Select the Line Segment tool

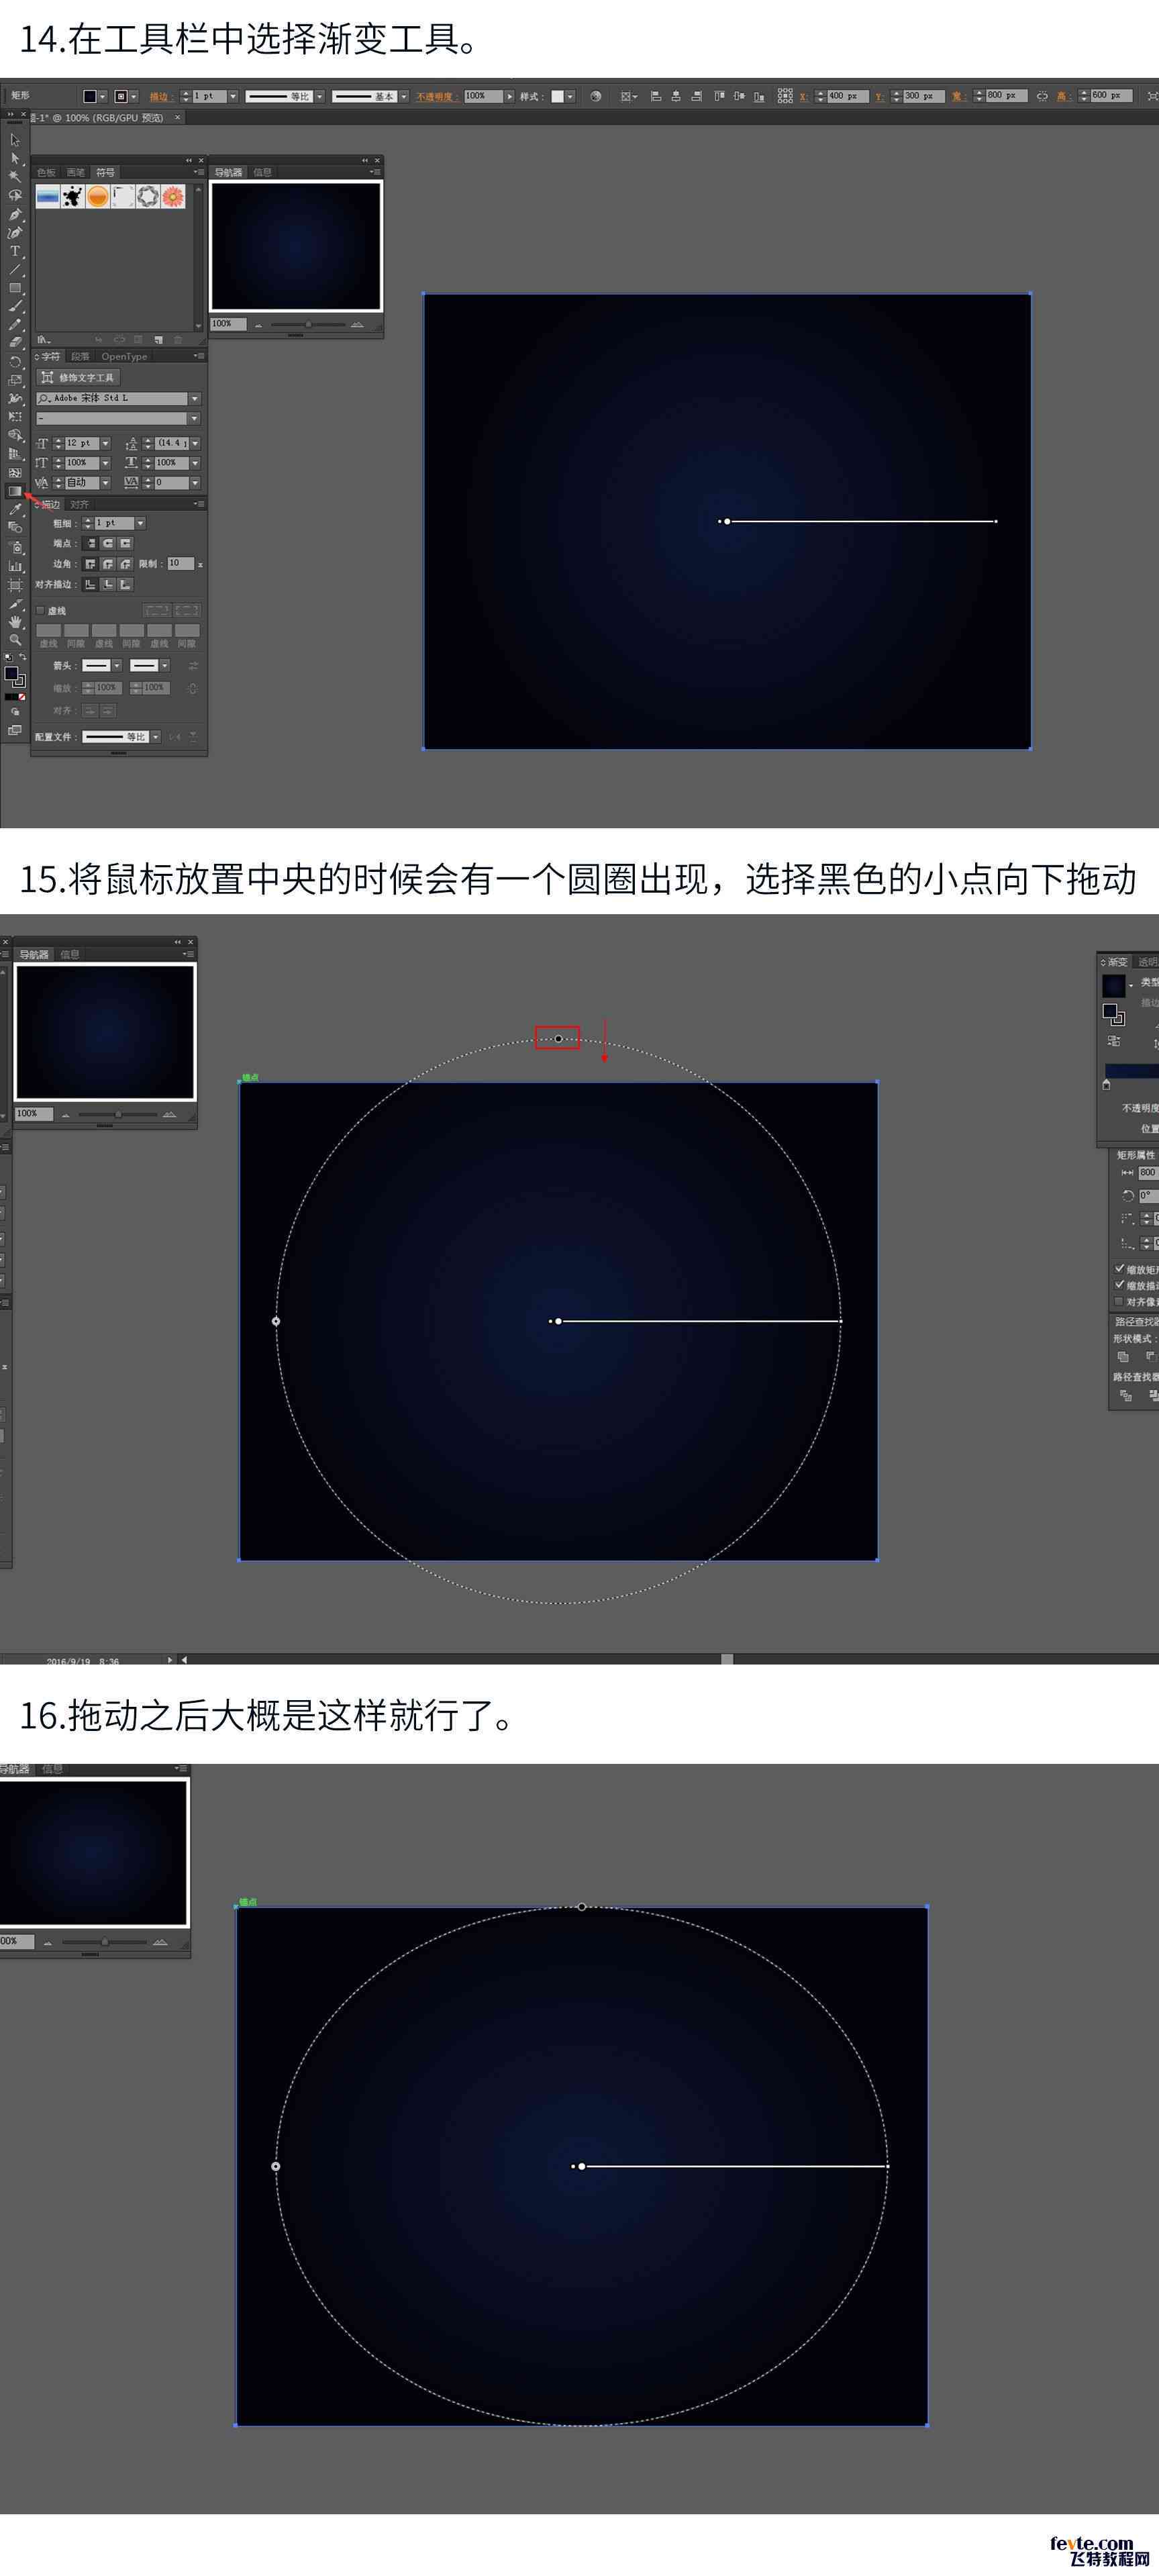(x=15, y=269)
